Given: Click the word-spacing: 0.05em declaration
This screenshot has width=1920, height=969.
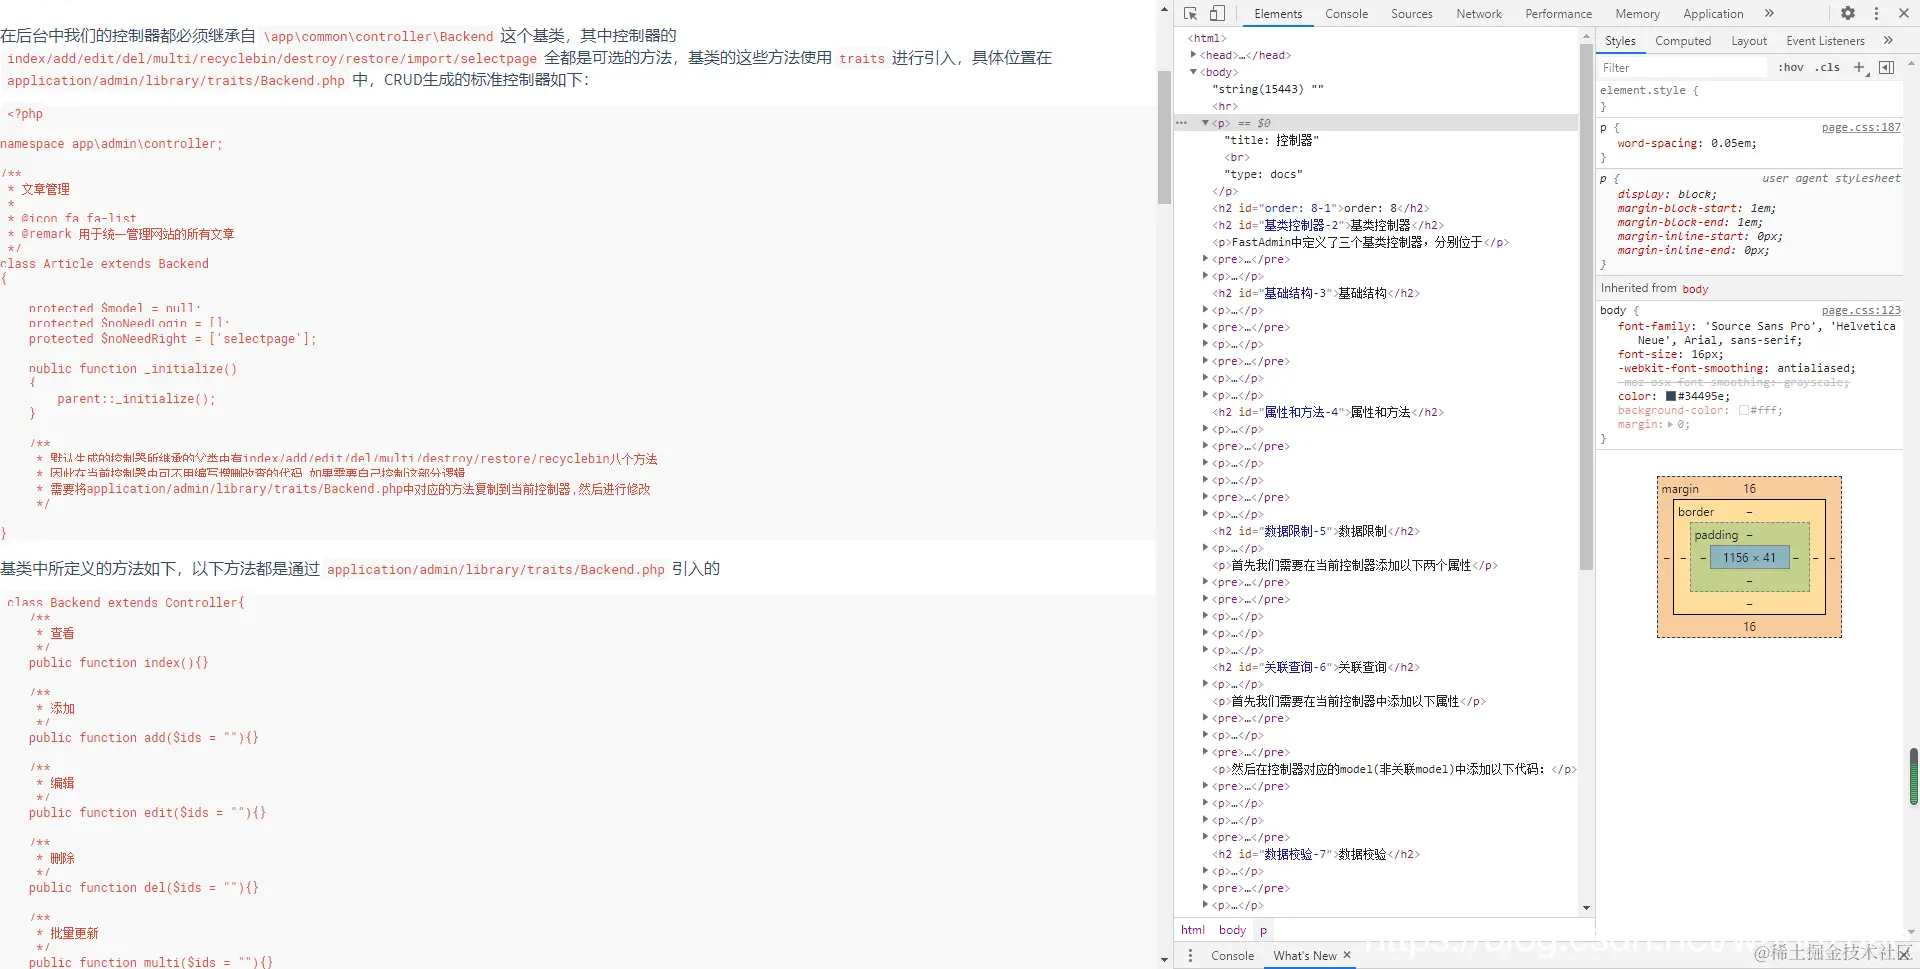Looking at the screenshot, I should coord(1687,143).
